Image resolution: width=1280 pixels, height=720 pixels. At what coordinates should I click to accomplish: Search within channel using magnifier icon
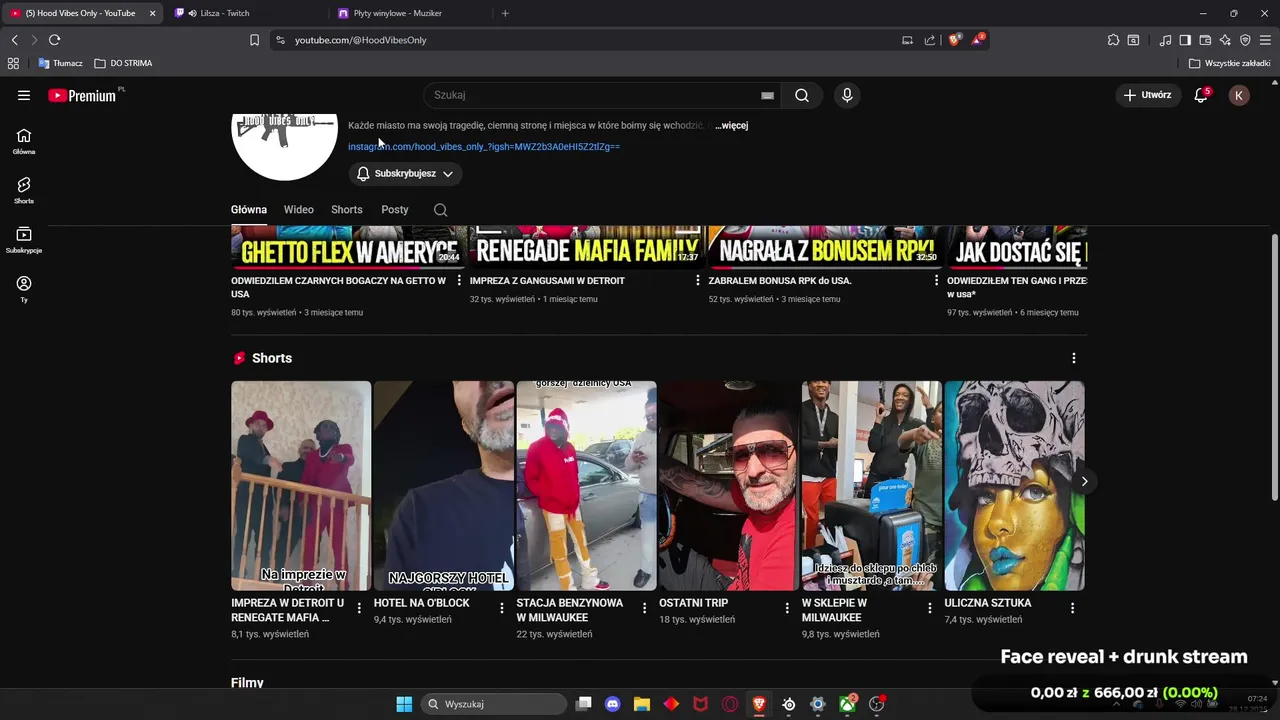(441, 210)
